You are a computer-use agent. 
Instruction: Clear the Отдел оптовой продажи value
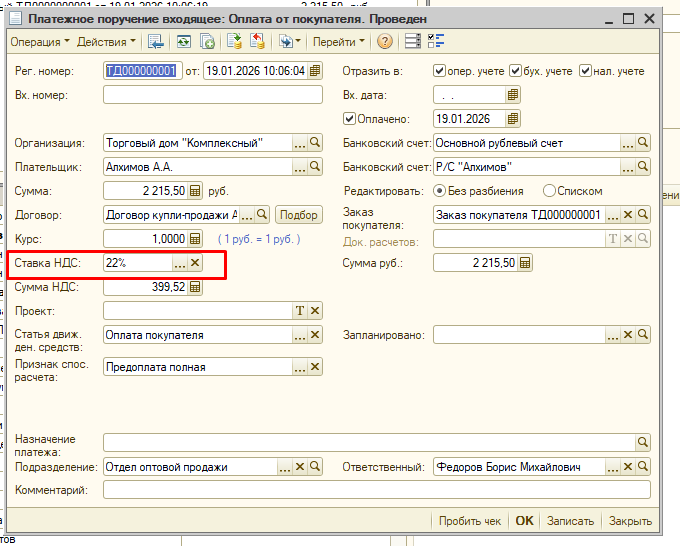coord(300,467)
